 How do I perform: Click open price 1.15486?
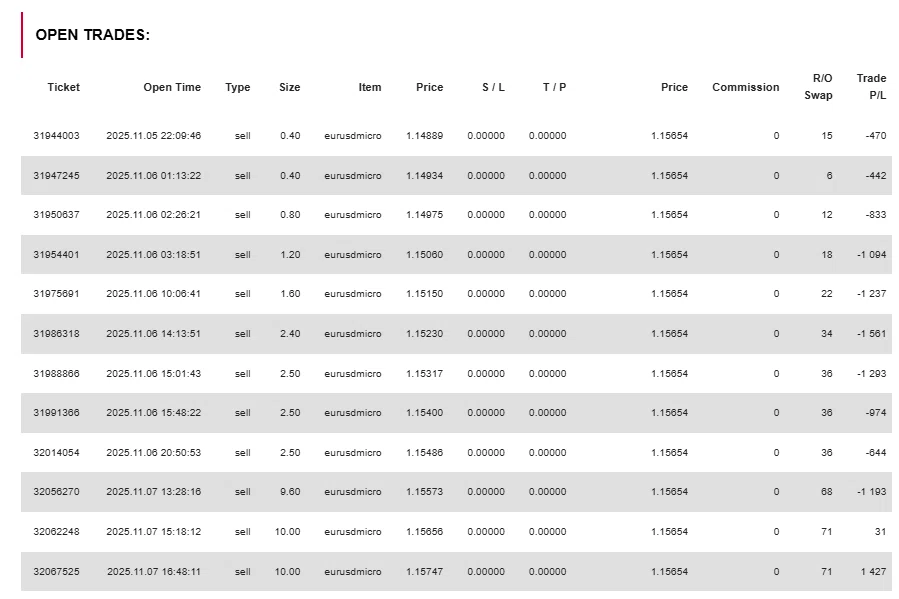pyautogui.click(x=424, y=453)
